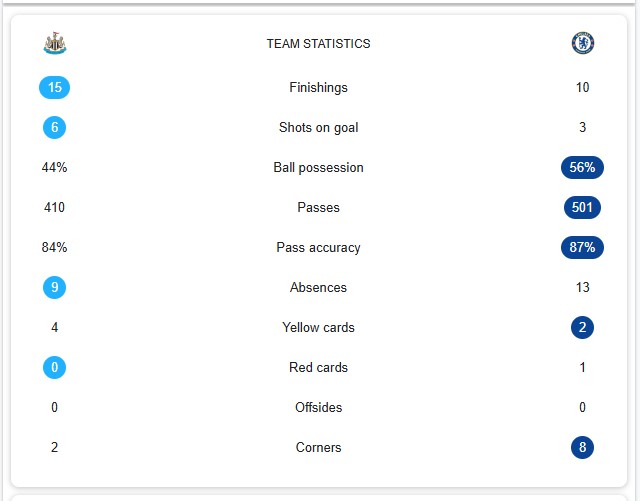Click Chelsea's highlighted 2 yellow cards badge
640x501 pixels.
coord(582,327)
